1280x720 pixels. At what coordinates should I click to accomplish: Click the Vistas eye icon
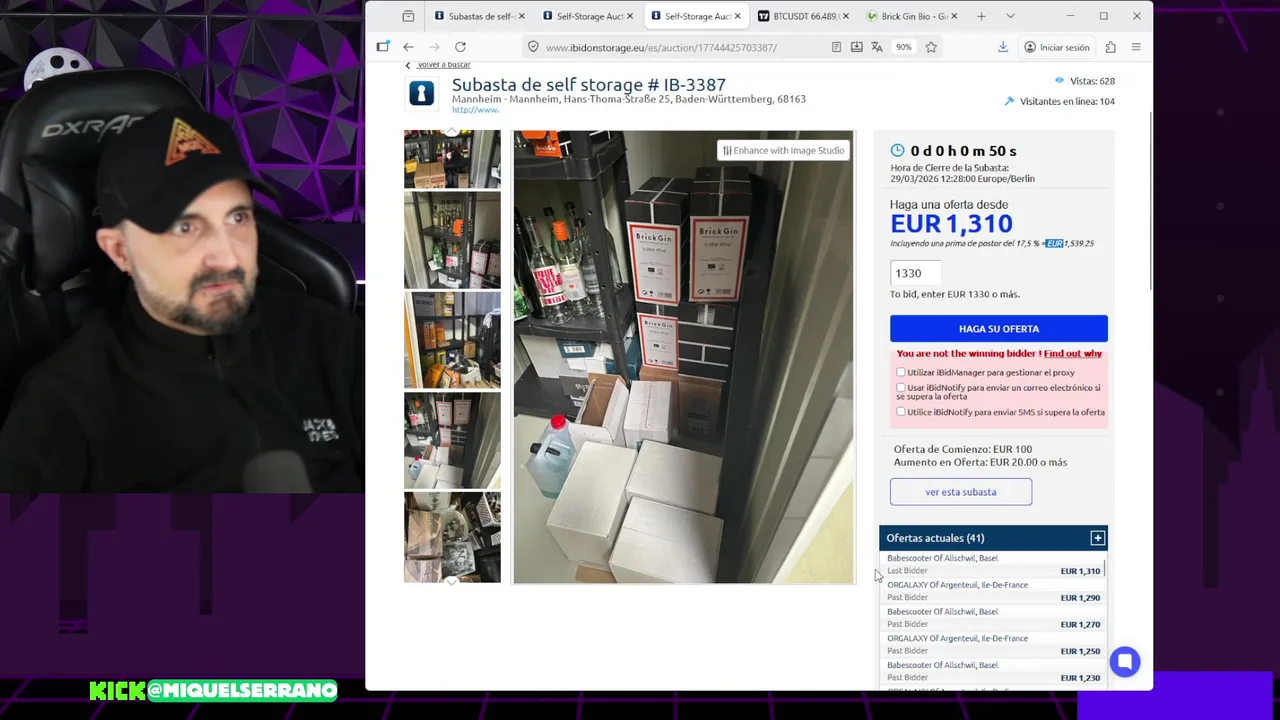pos(1059,81)
